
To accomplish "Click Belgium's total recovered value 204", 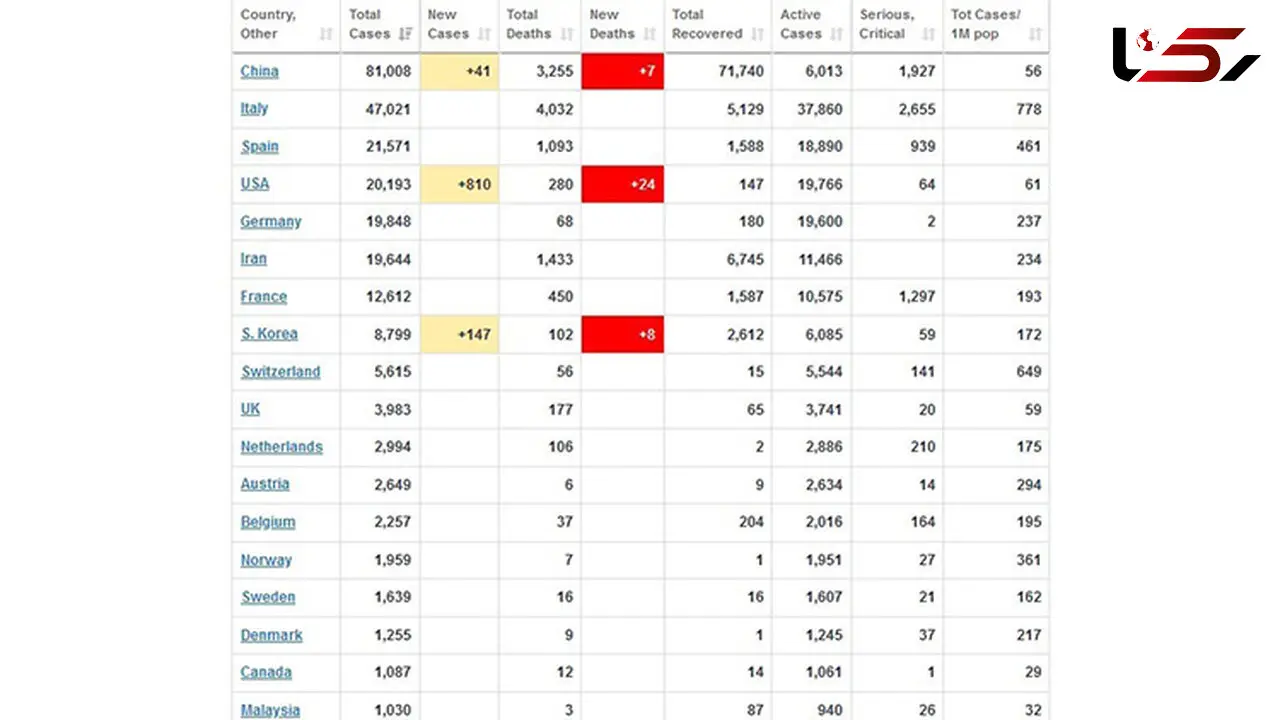I will [x=751, y=522].
